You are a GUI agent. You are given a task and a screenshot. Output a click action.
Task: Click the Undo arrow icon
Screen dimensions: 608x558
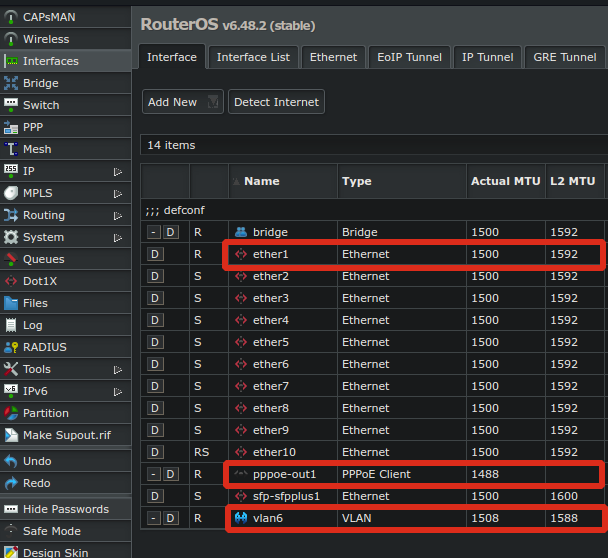pos(12,461)
